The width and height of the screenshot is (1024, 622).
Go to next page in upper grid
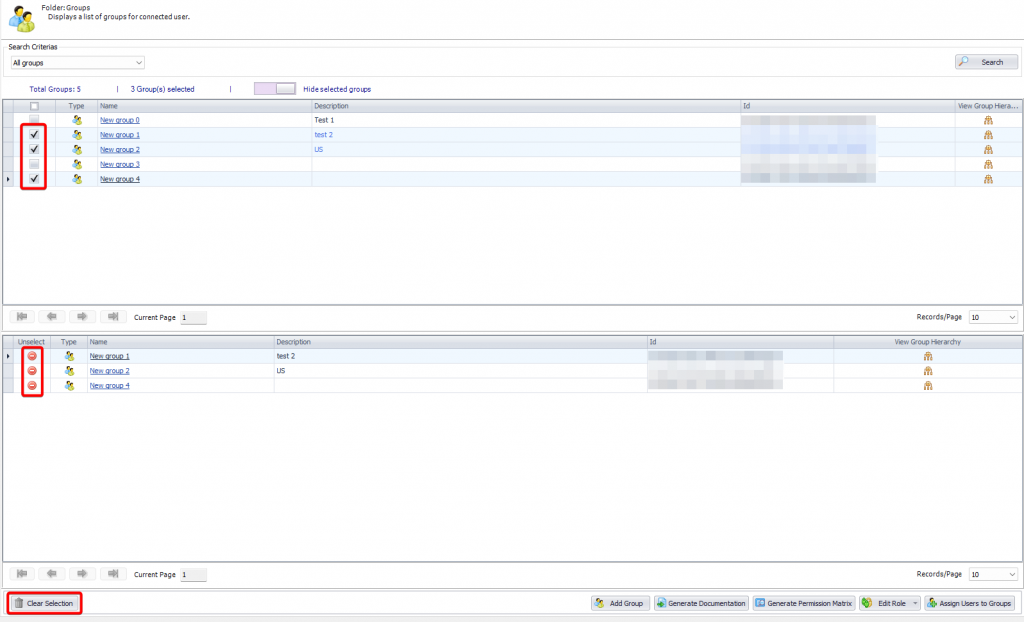point(82,317)
